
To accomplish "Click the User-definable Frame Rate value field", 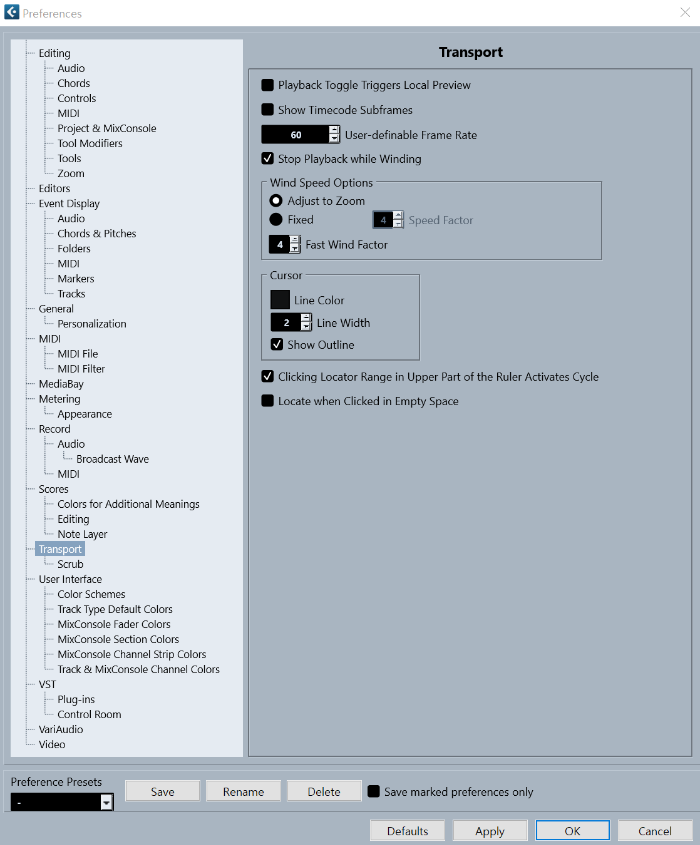I will pos(295,134).
